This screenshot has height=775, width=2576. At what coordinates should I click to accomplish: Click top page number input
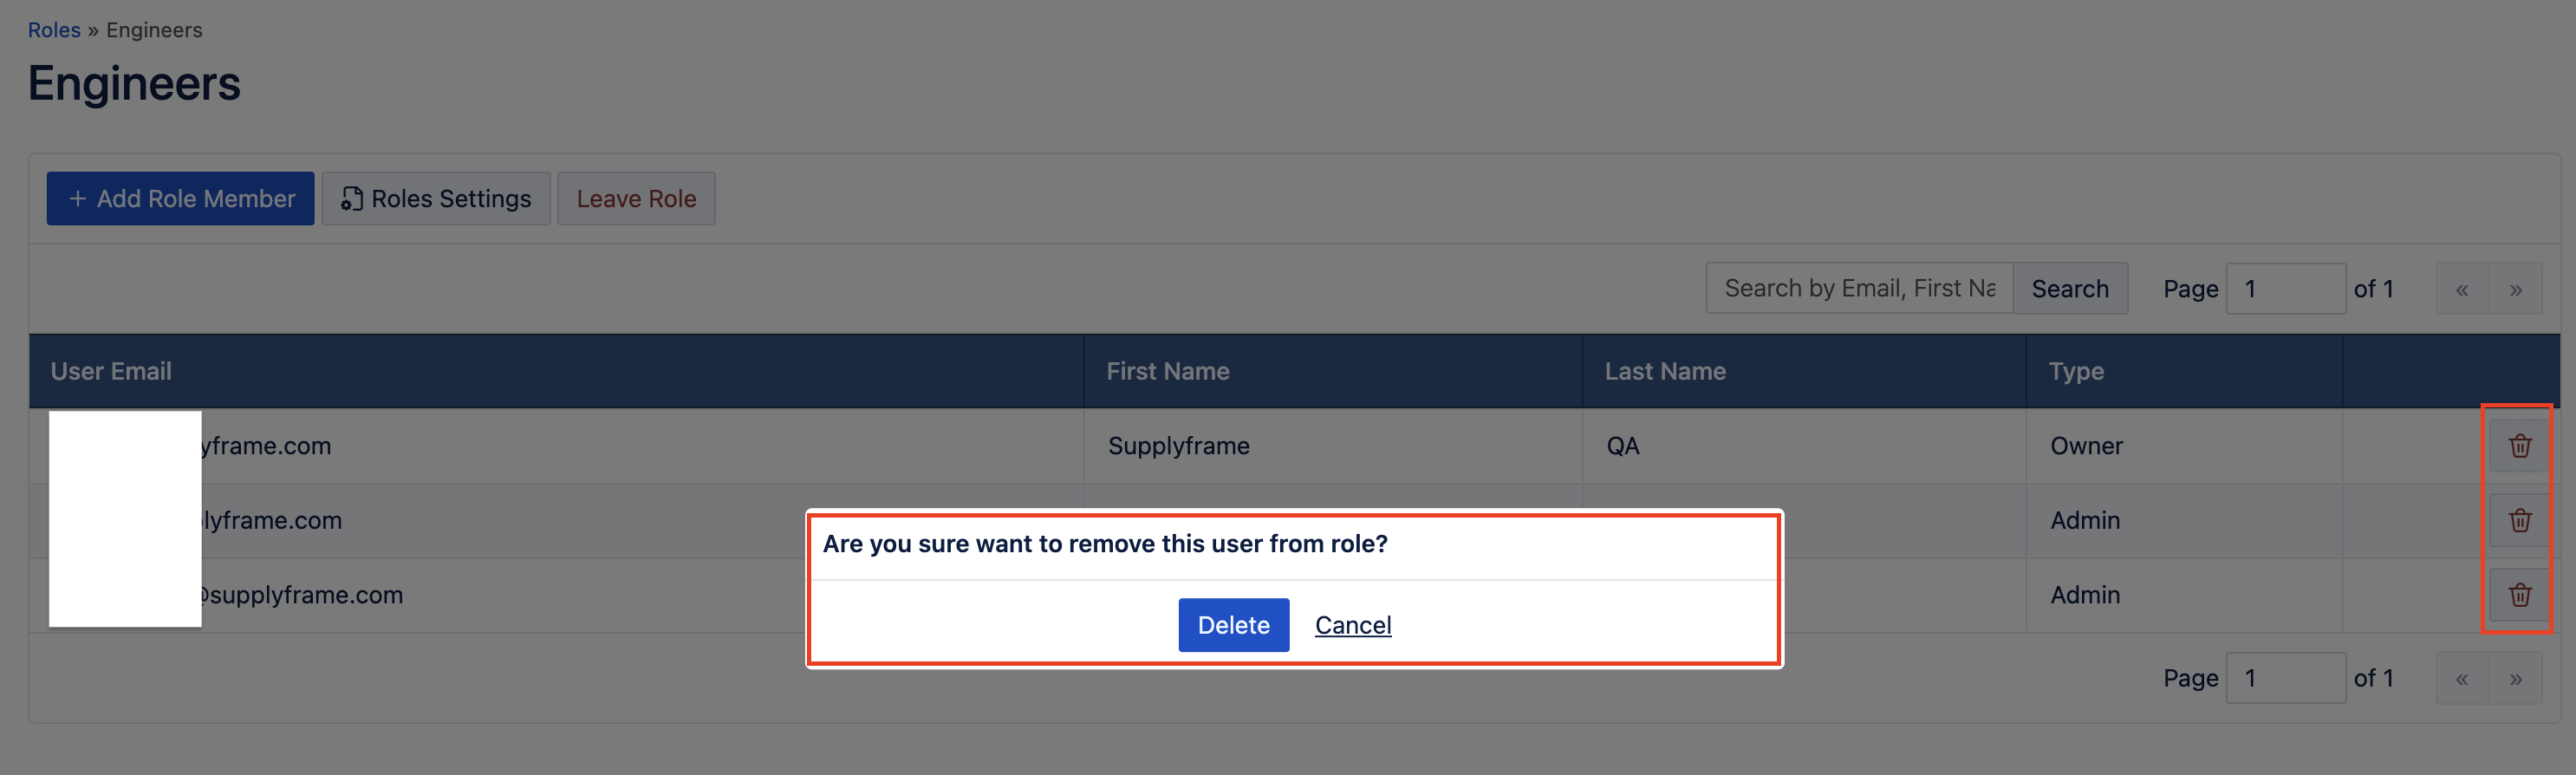[x=2285, y=289]
